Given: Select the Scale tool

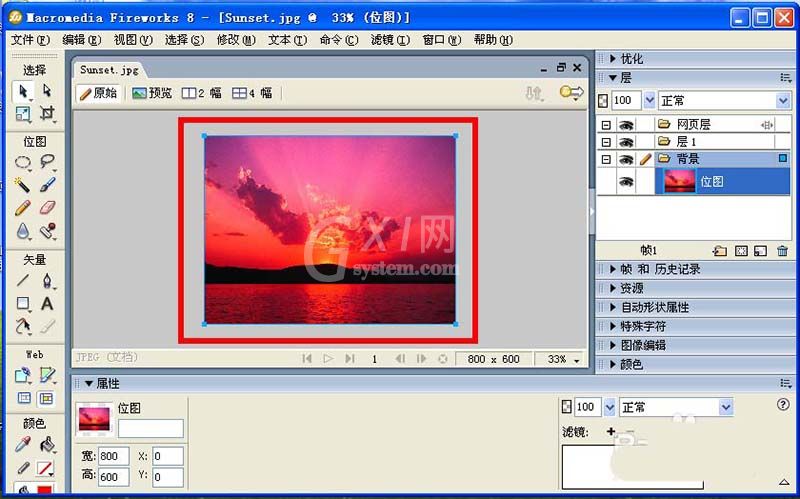Looking at the screenshot, I should (23, 113).
